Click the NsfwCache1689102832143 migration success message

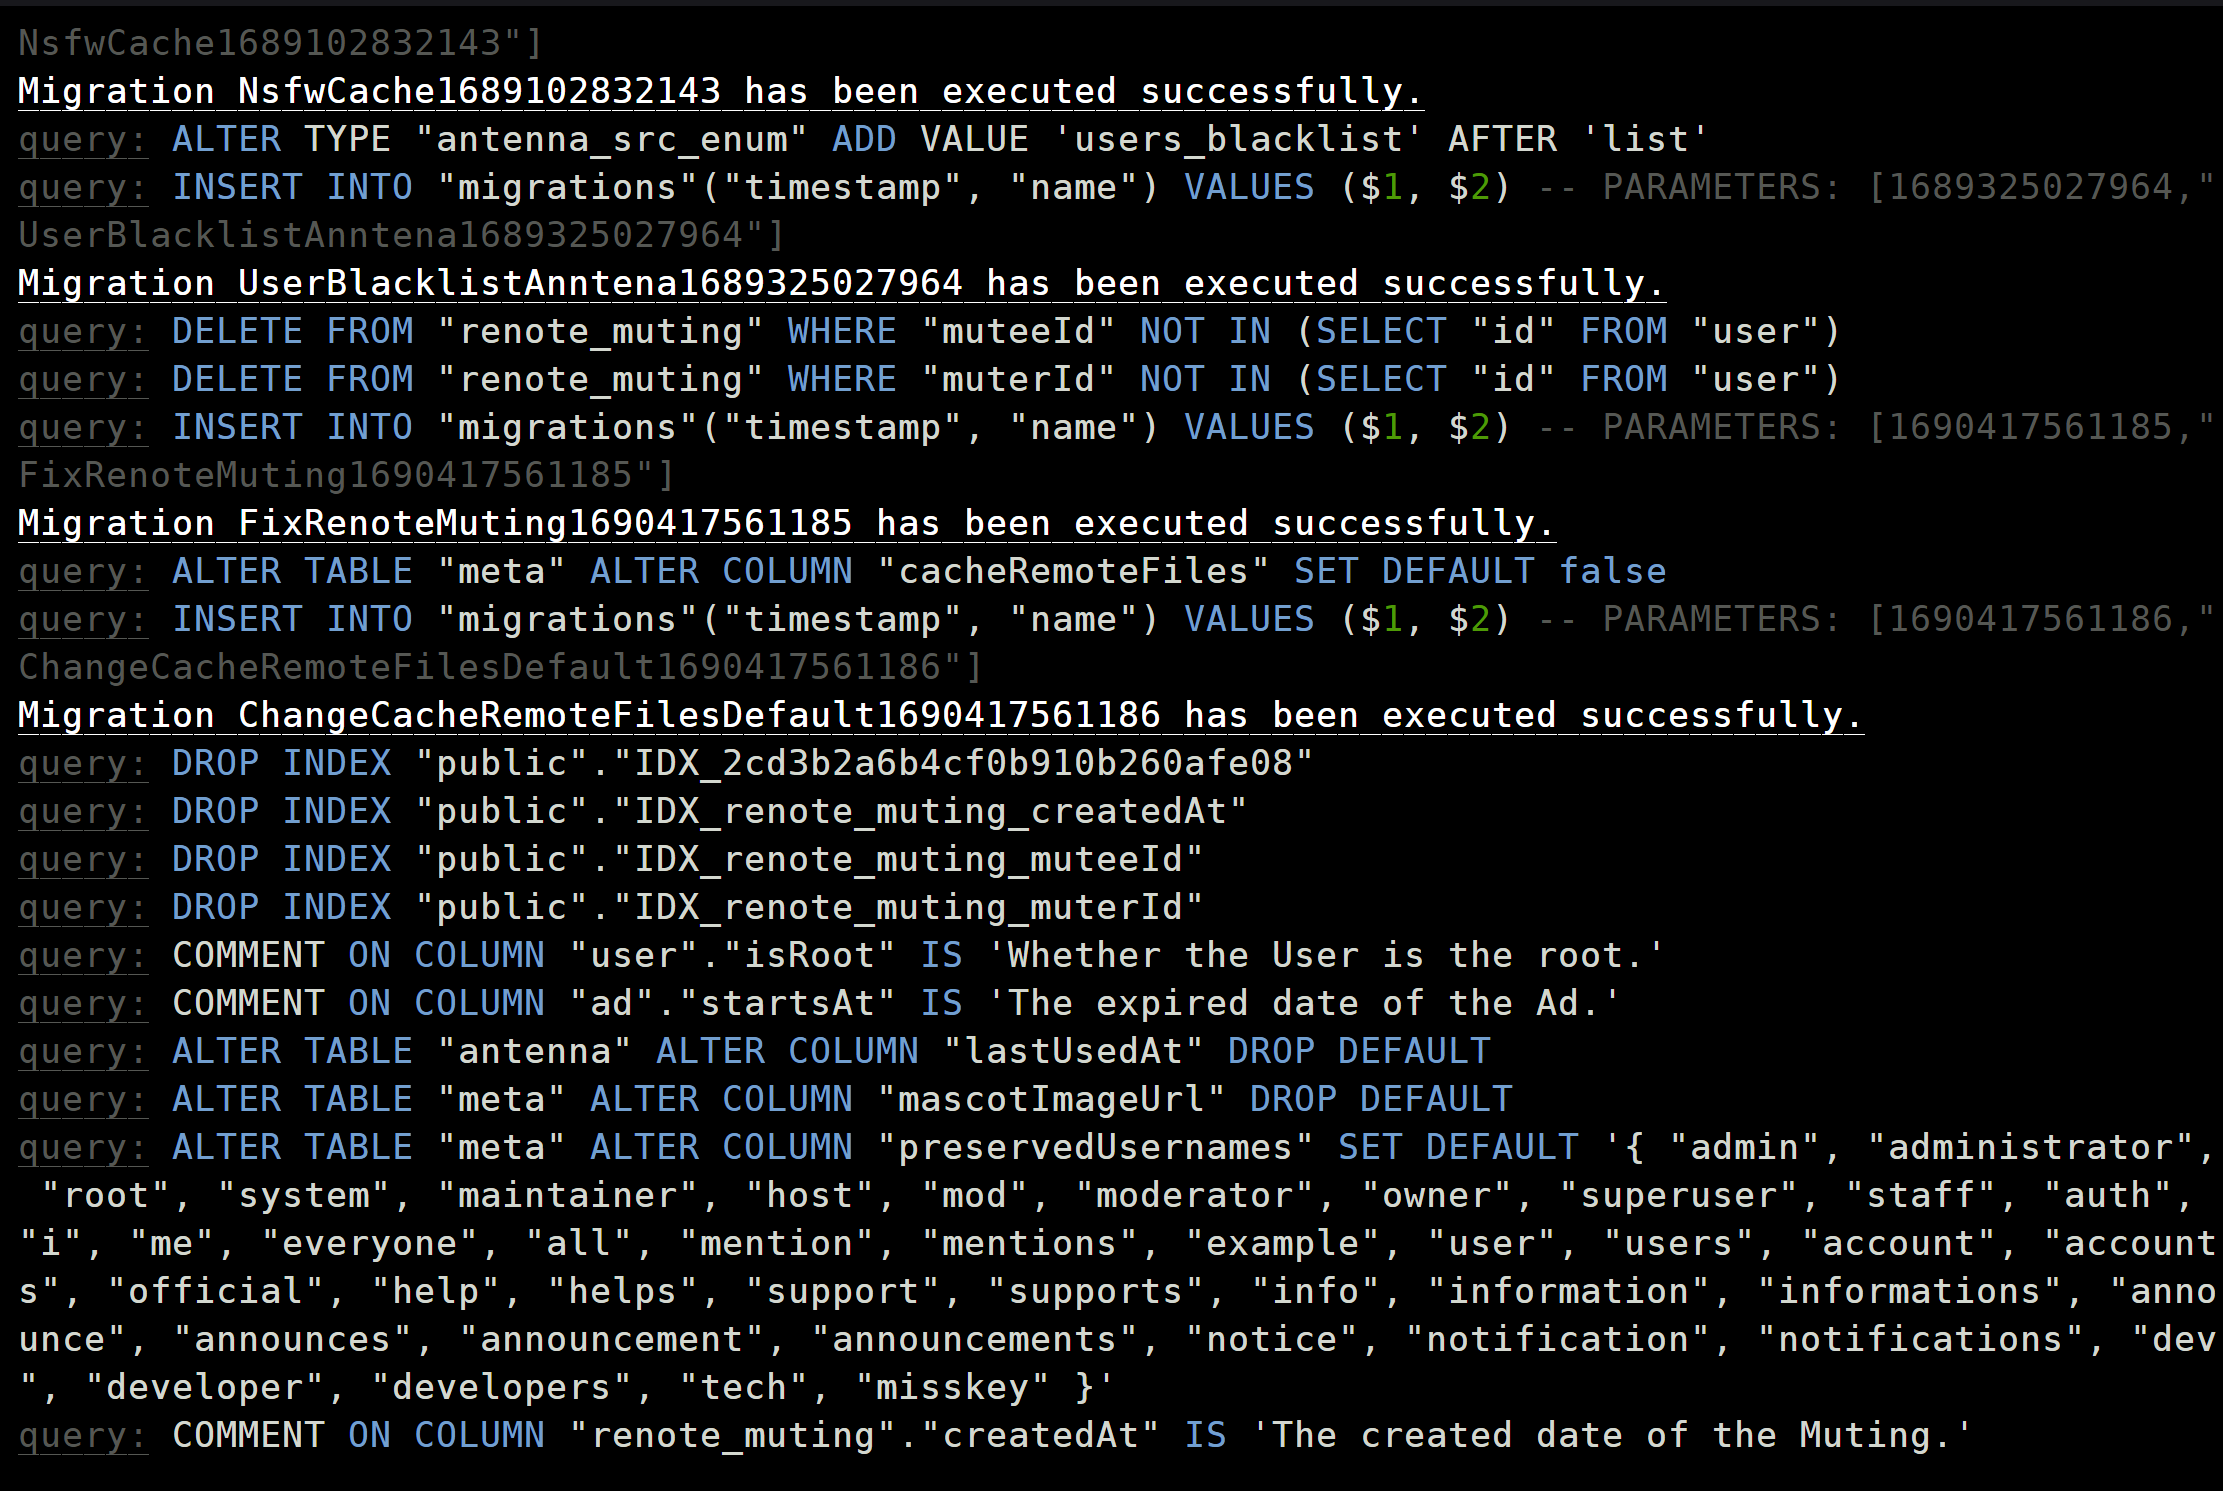click(x=720, y=92)
